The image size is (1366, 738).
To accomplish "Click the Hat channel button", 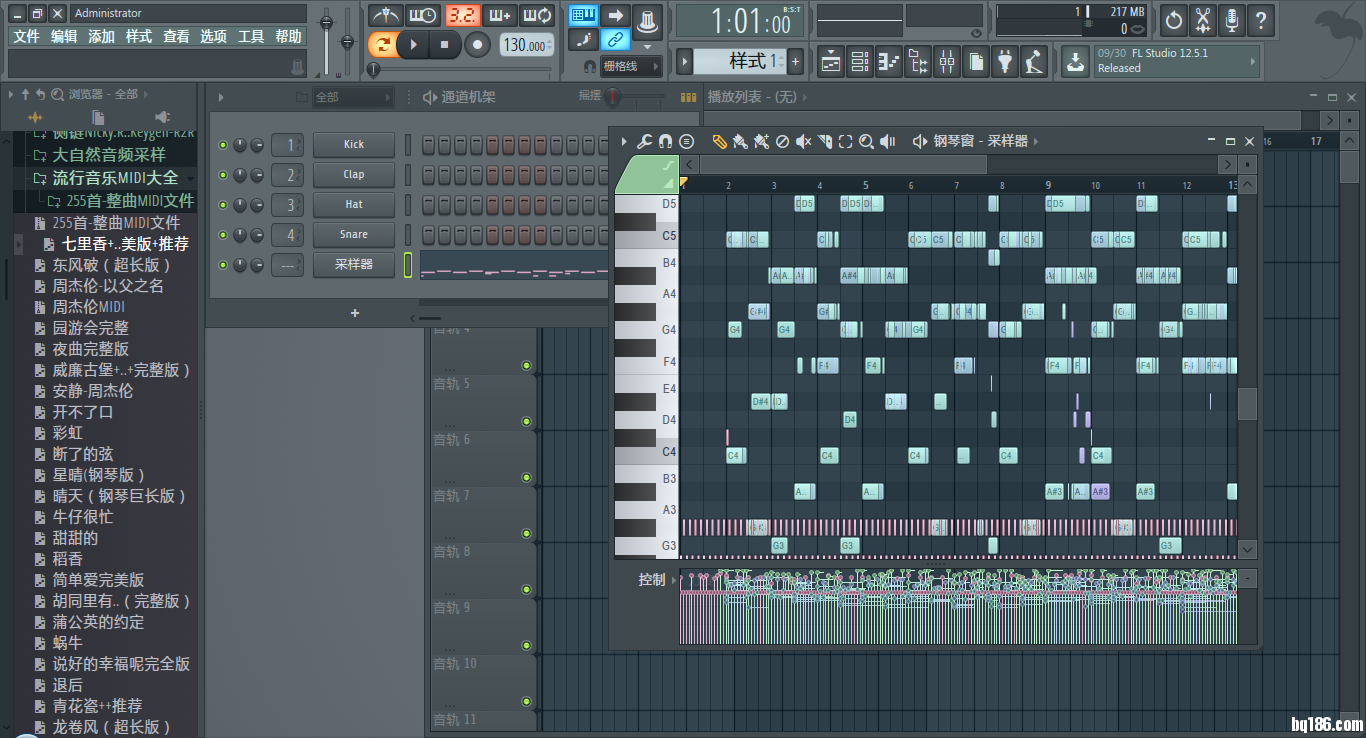I will [x=354, y=205].
